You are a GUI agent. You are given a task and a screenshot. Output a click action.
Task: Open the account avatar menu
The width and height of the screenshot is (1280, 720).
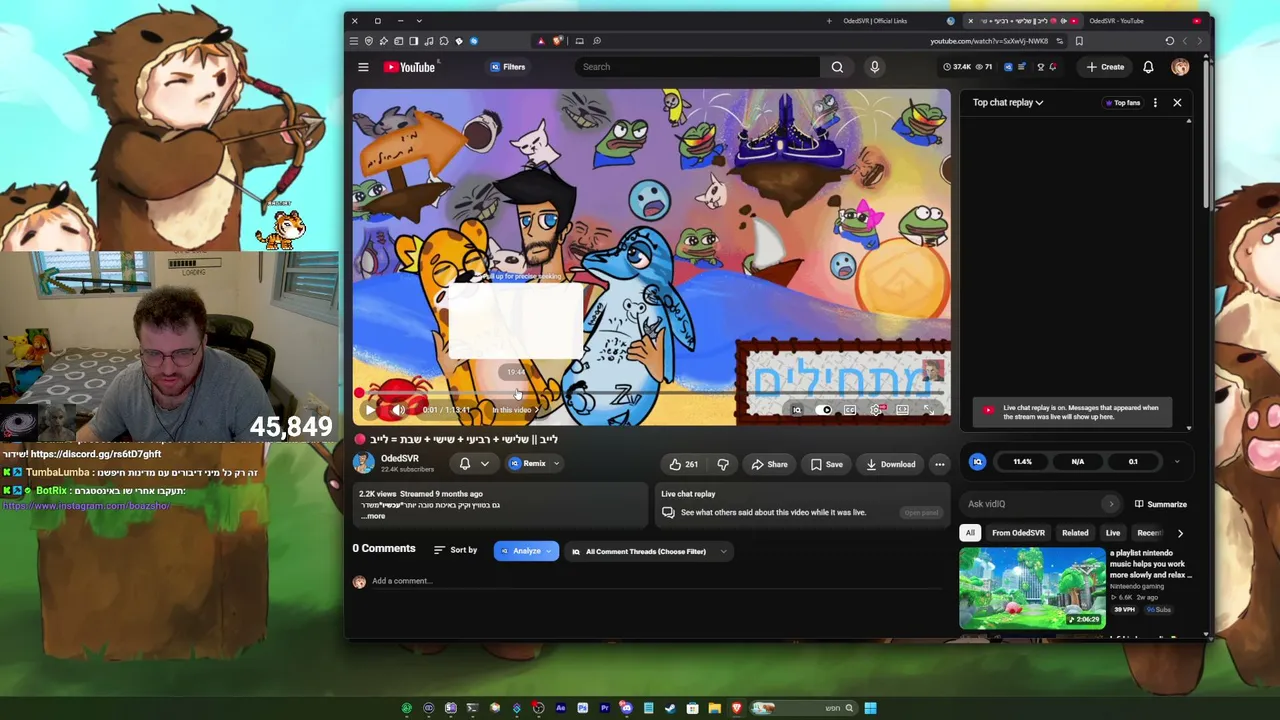[1180, 67]
